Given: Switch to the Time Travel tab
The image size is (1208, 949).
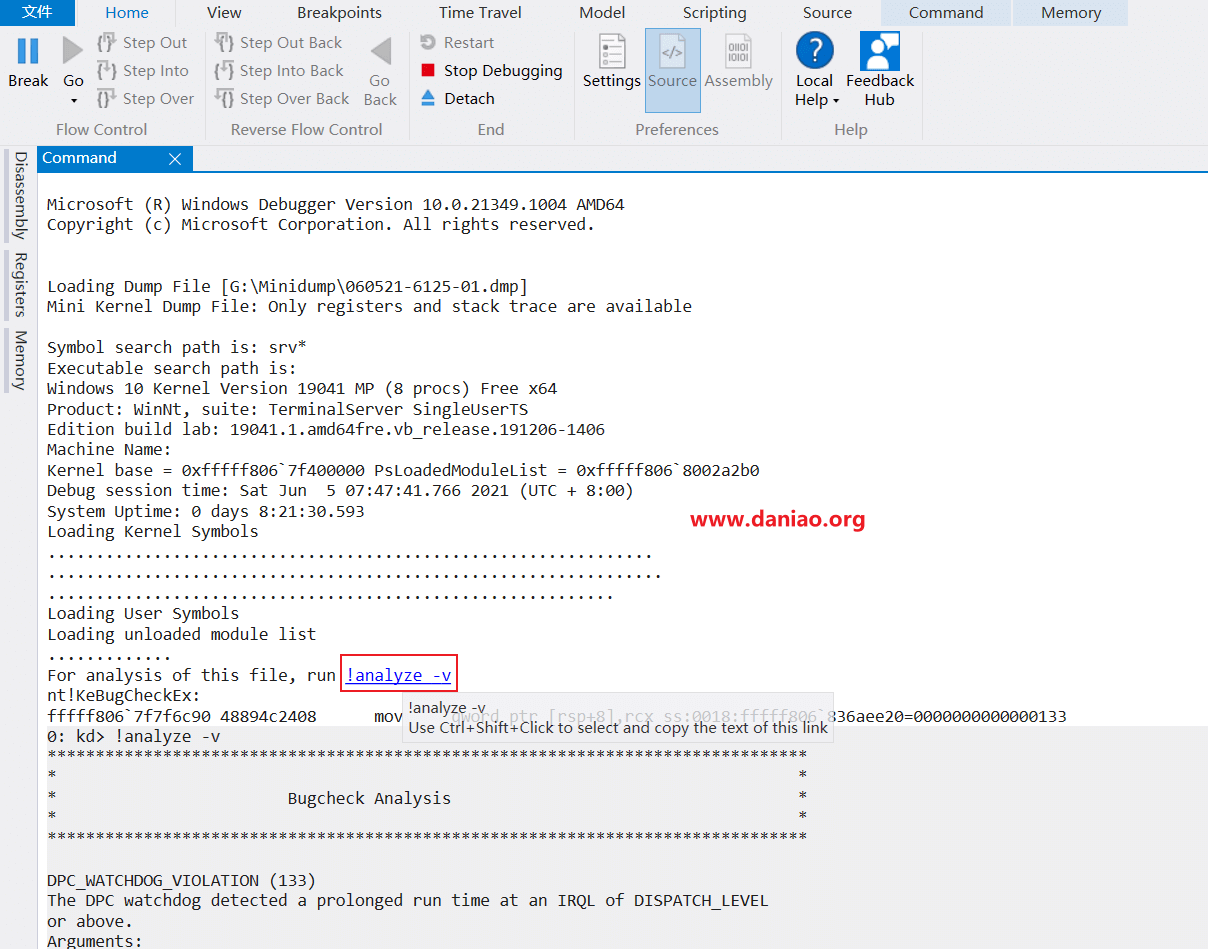Looking at the screenshot, I should pos(480,13).
